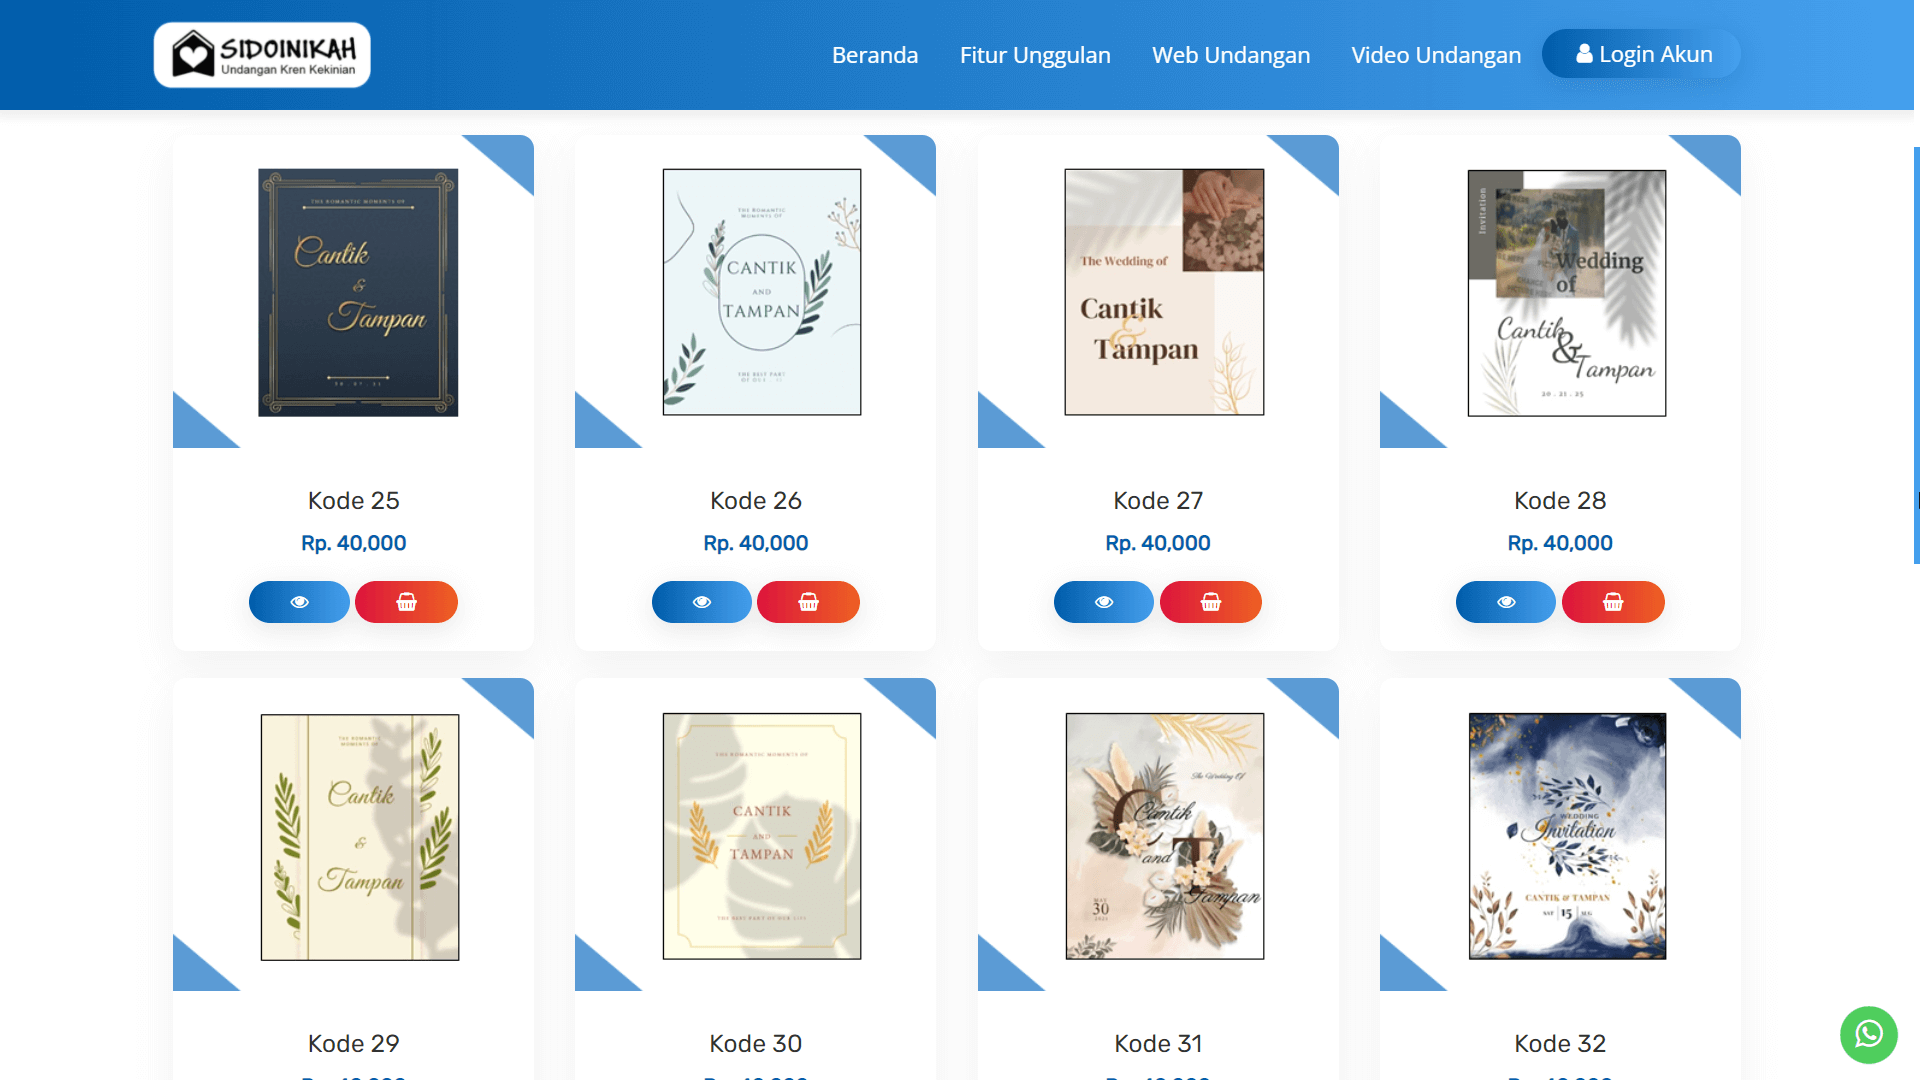Go to Beranda menu
Screen dimensions: 1920x1080
pos(874,55)
